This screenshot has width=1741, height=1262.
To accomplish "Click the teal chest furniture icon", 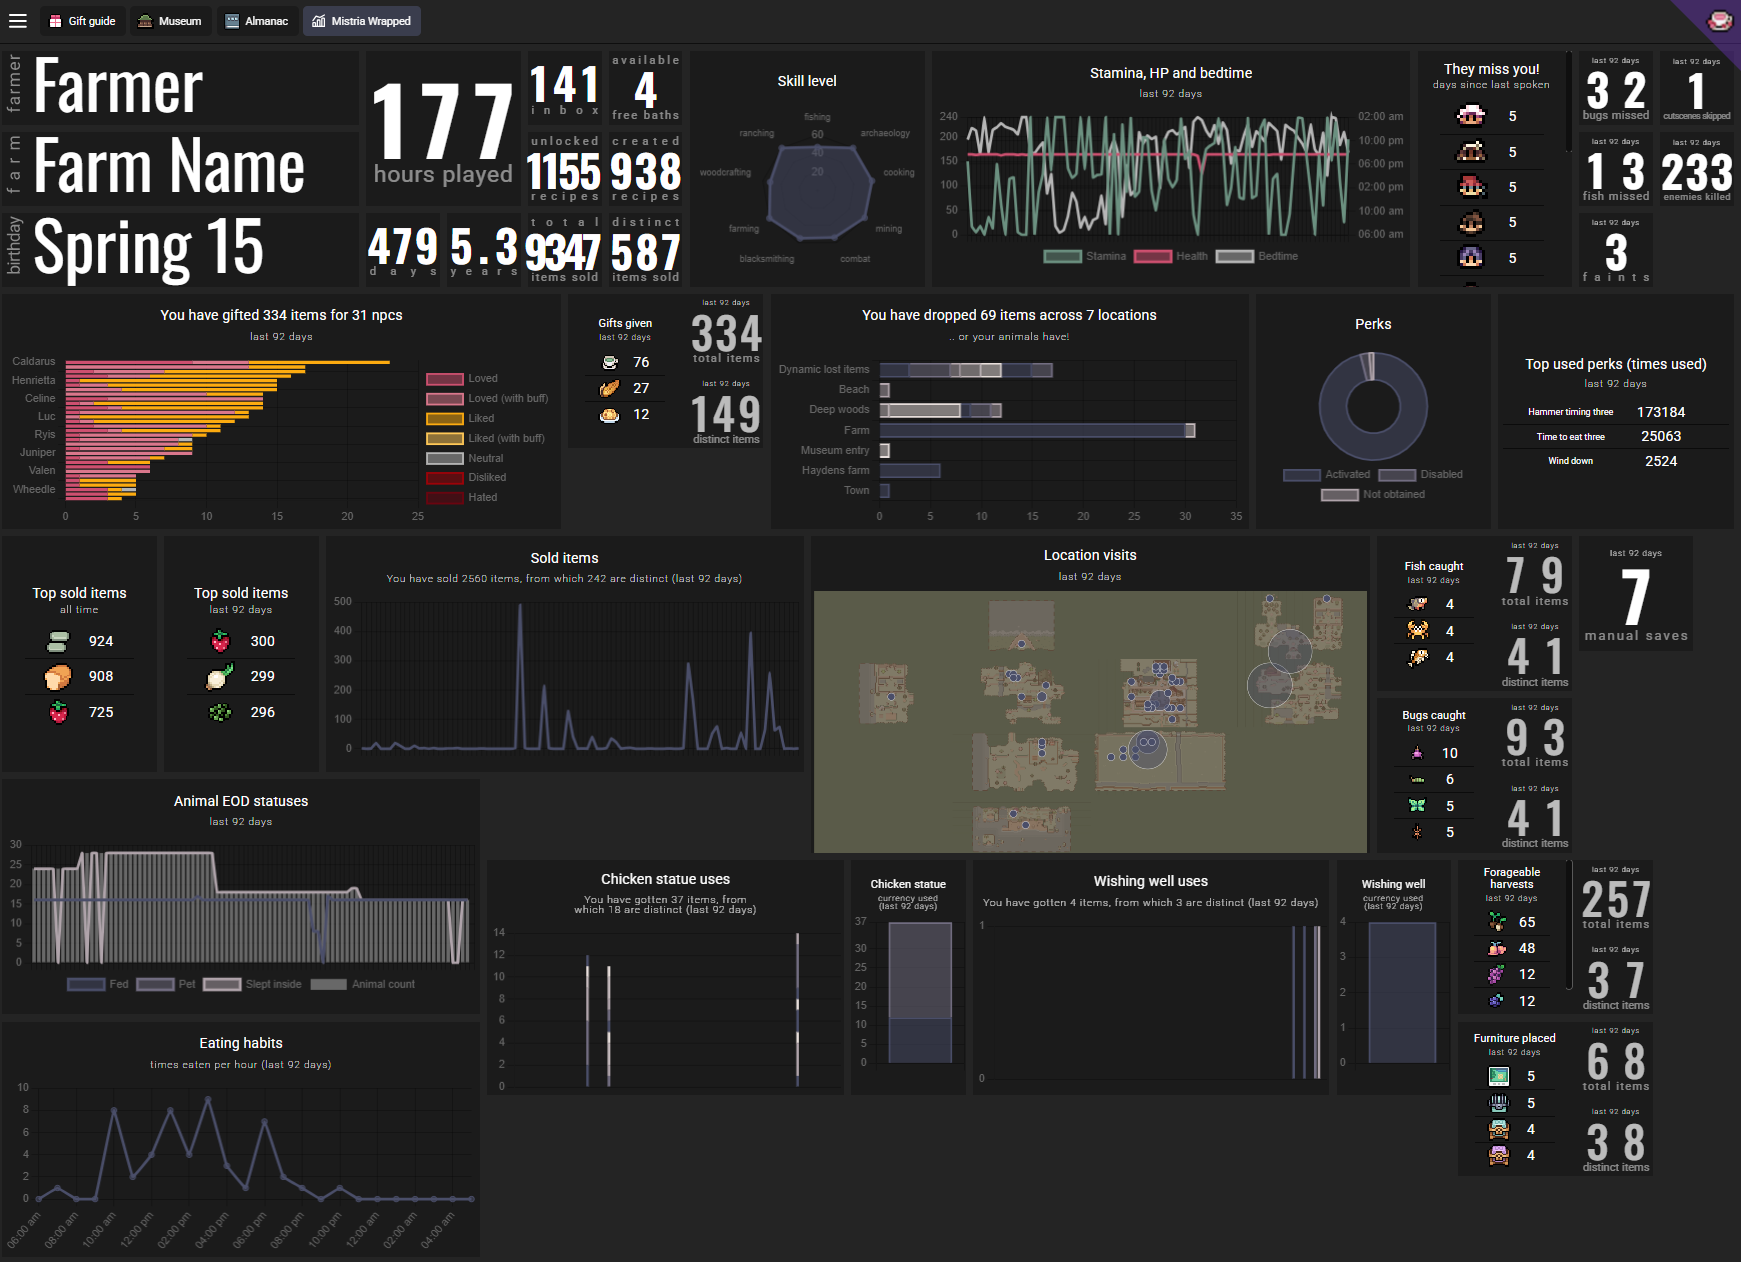I will [x=1498, y=1129].
